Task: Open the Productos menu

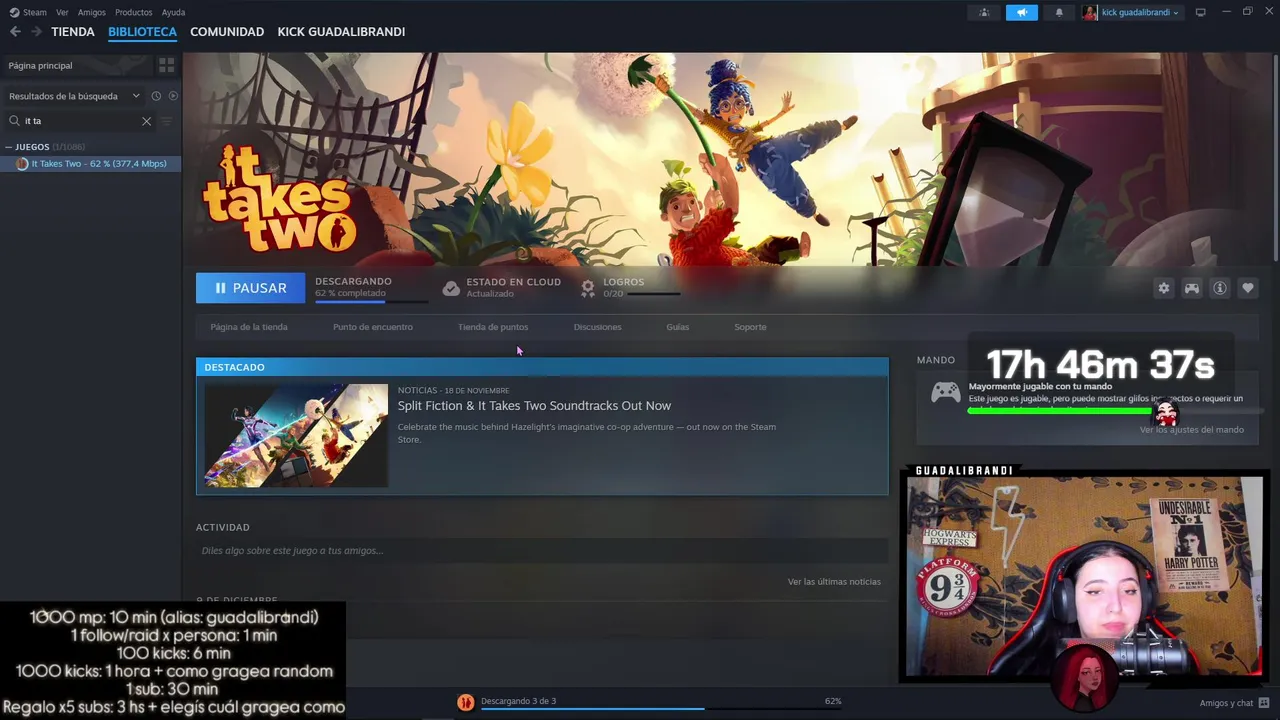Action: (x=134, y=13)
